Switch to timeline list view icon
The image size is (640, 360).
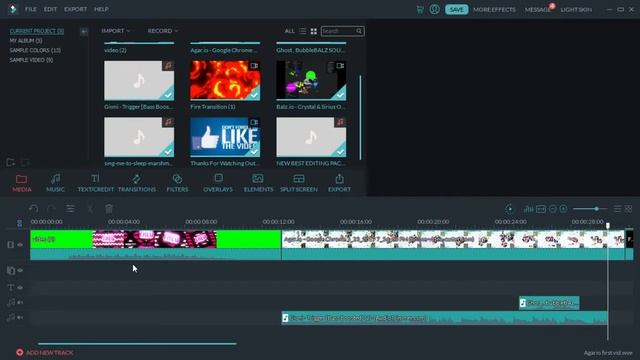618,209
